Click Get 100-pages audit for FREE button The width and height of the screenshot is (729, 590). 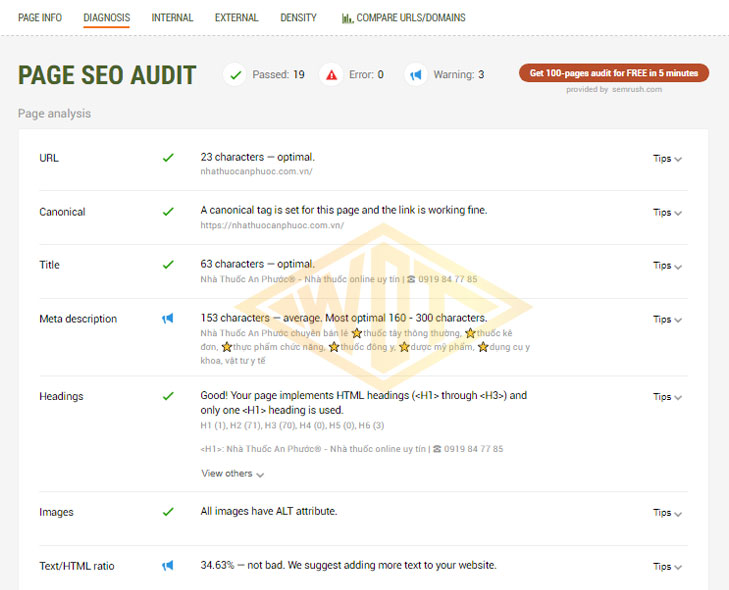pos(614,73)
